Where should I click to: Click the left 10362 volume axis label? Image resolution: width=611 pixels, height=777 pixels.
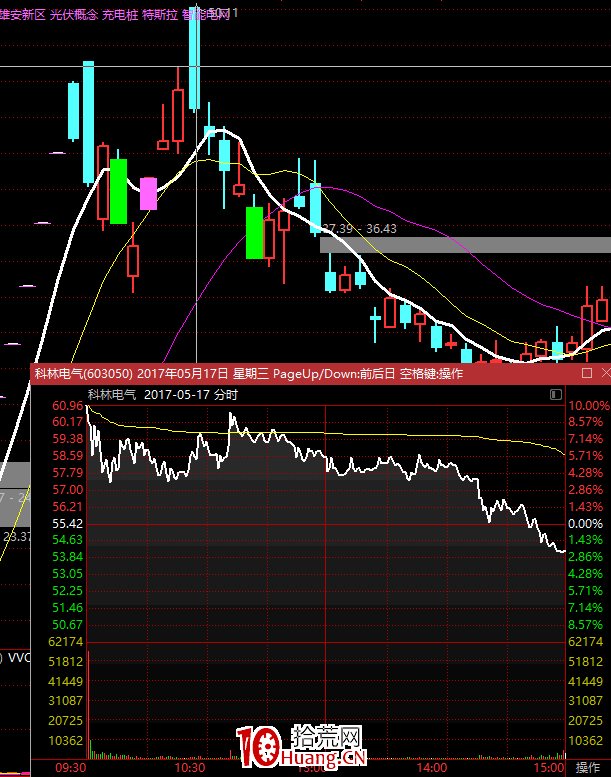66,741
